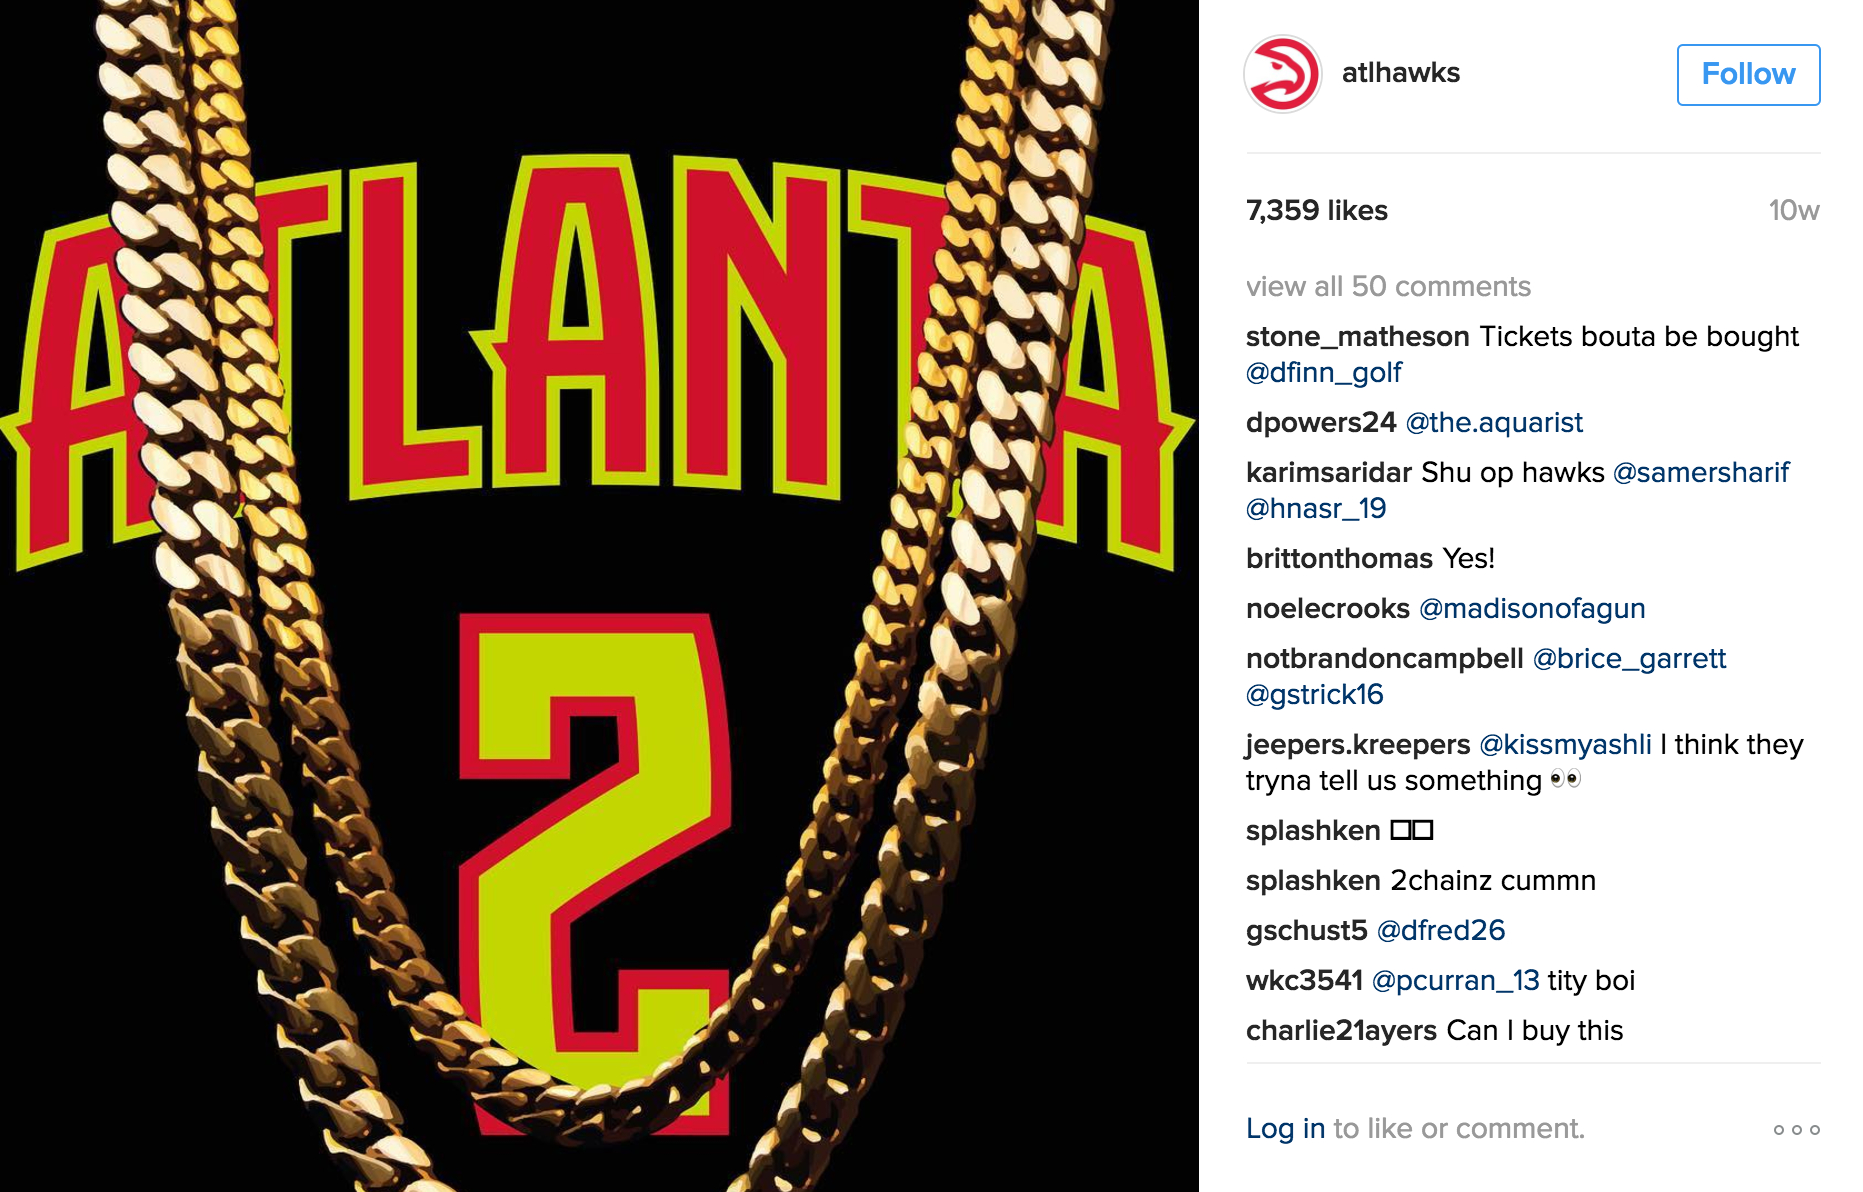Click the 10w post timestamp

[1794, 211]
